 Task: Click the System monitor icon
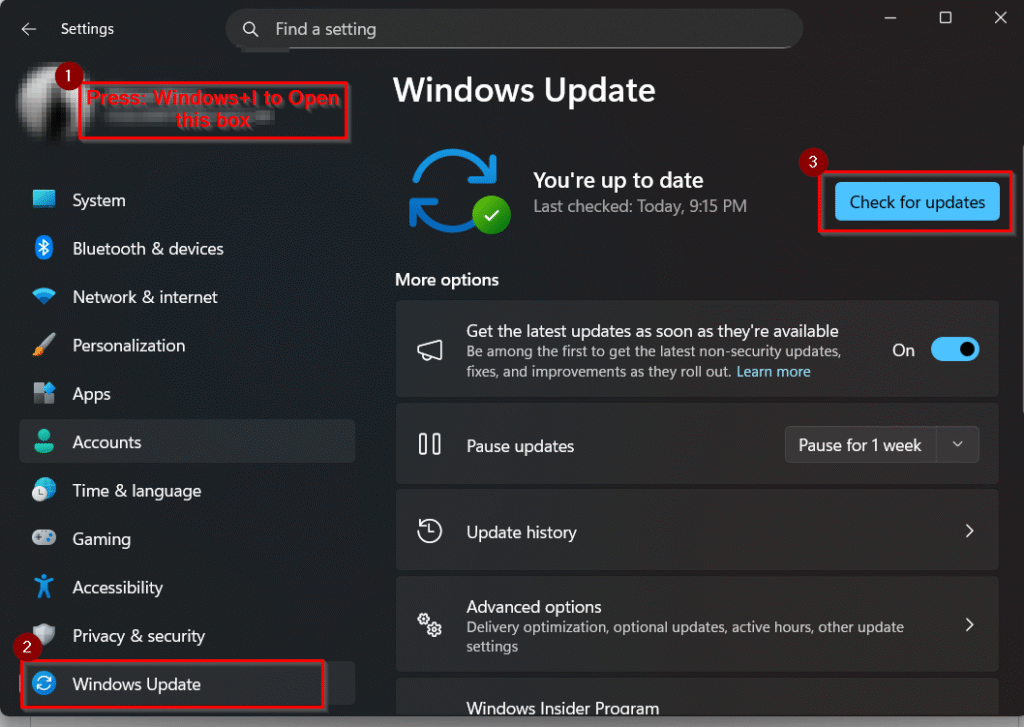44,199
